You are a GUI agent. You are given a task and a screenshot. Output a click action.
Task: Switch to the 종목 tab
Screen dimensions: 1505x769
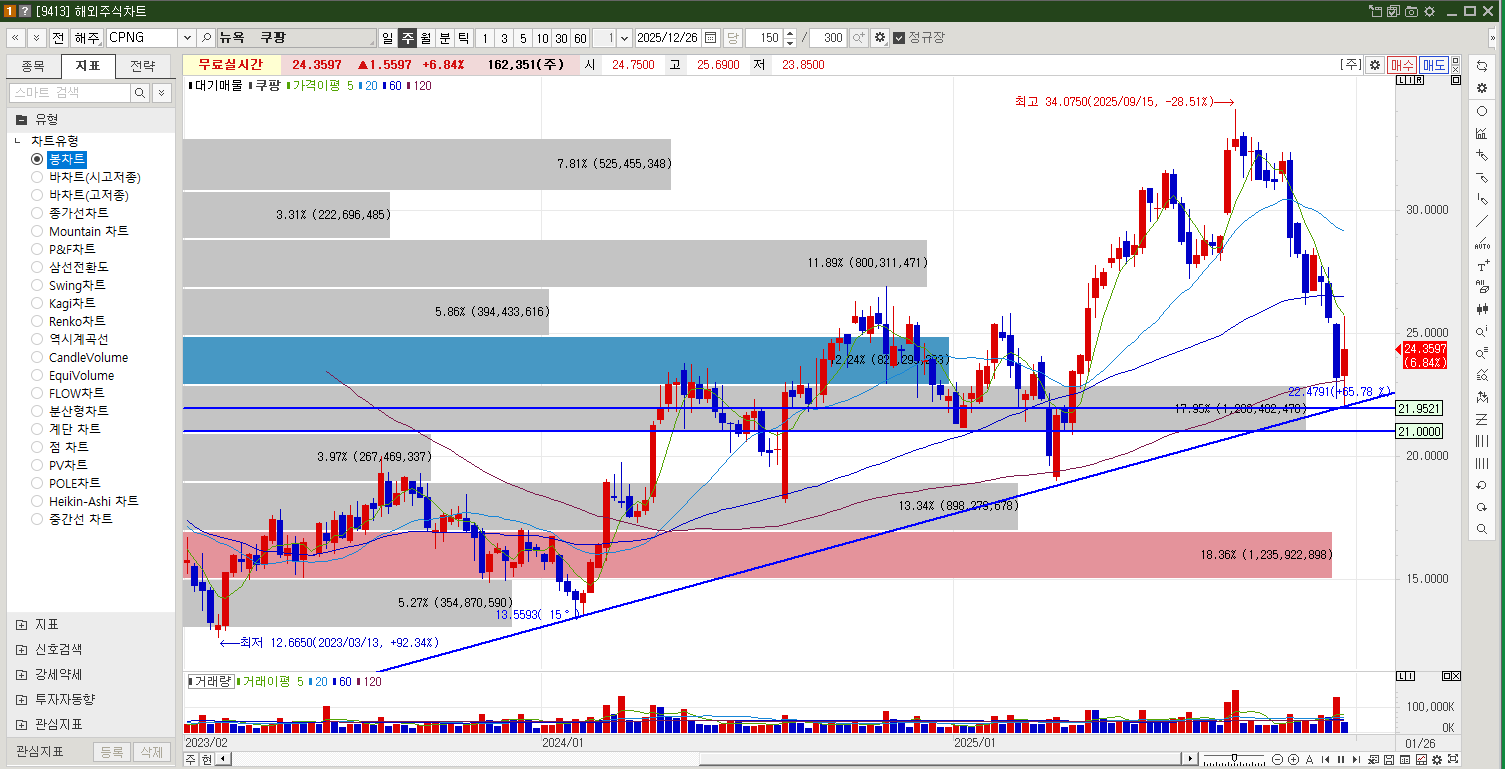(x=33, y=67)
